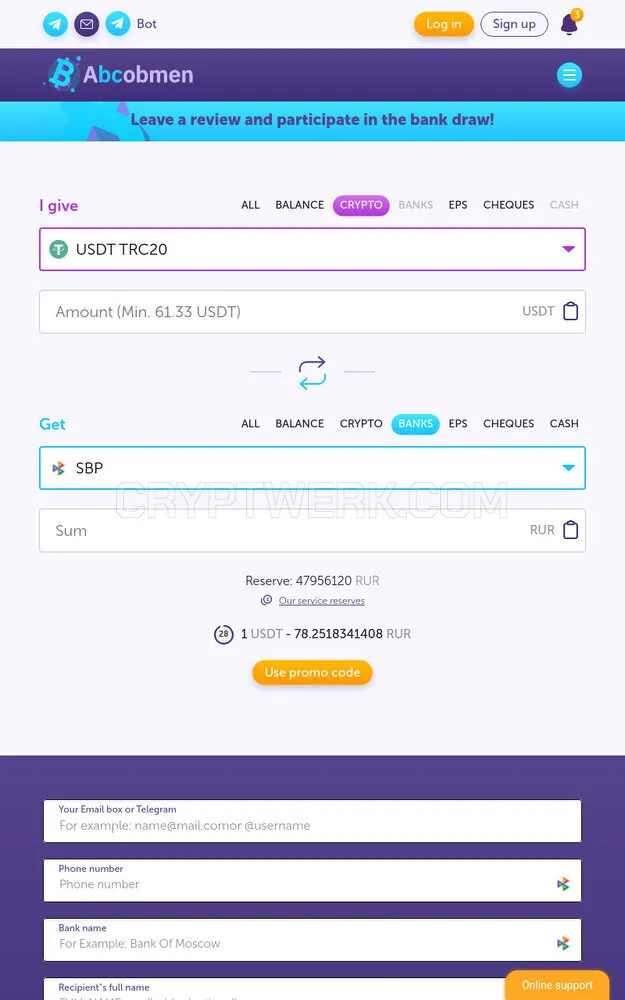Open the SBP selector in Bank name field
The height and width of the screenshot is (1000, 625).
coord(563,943)
